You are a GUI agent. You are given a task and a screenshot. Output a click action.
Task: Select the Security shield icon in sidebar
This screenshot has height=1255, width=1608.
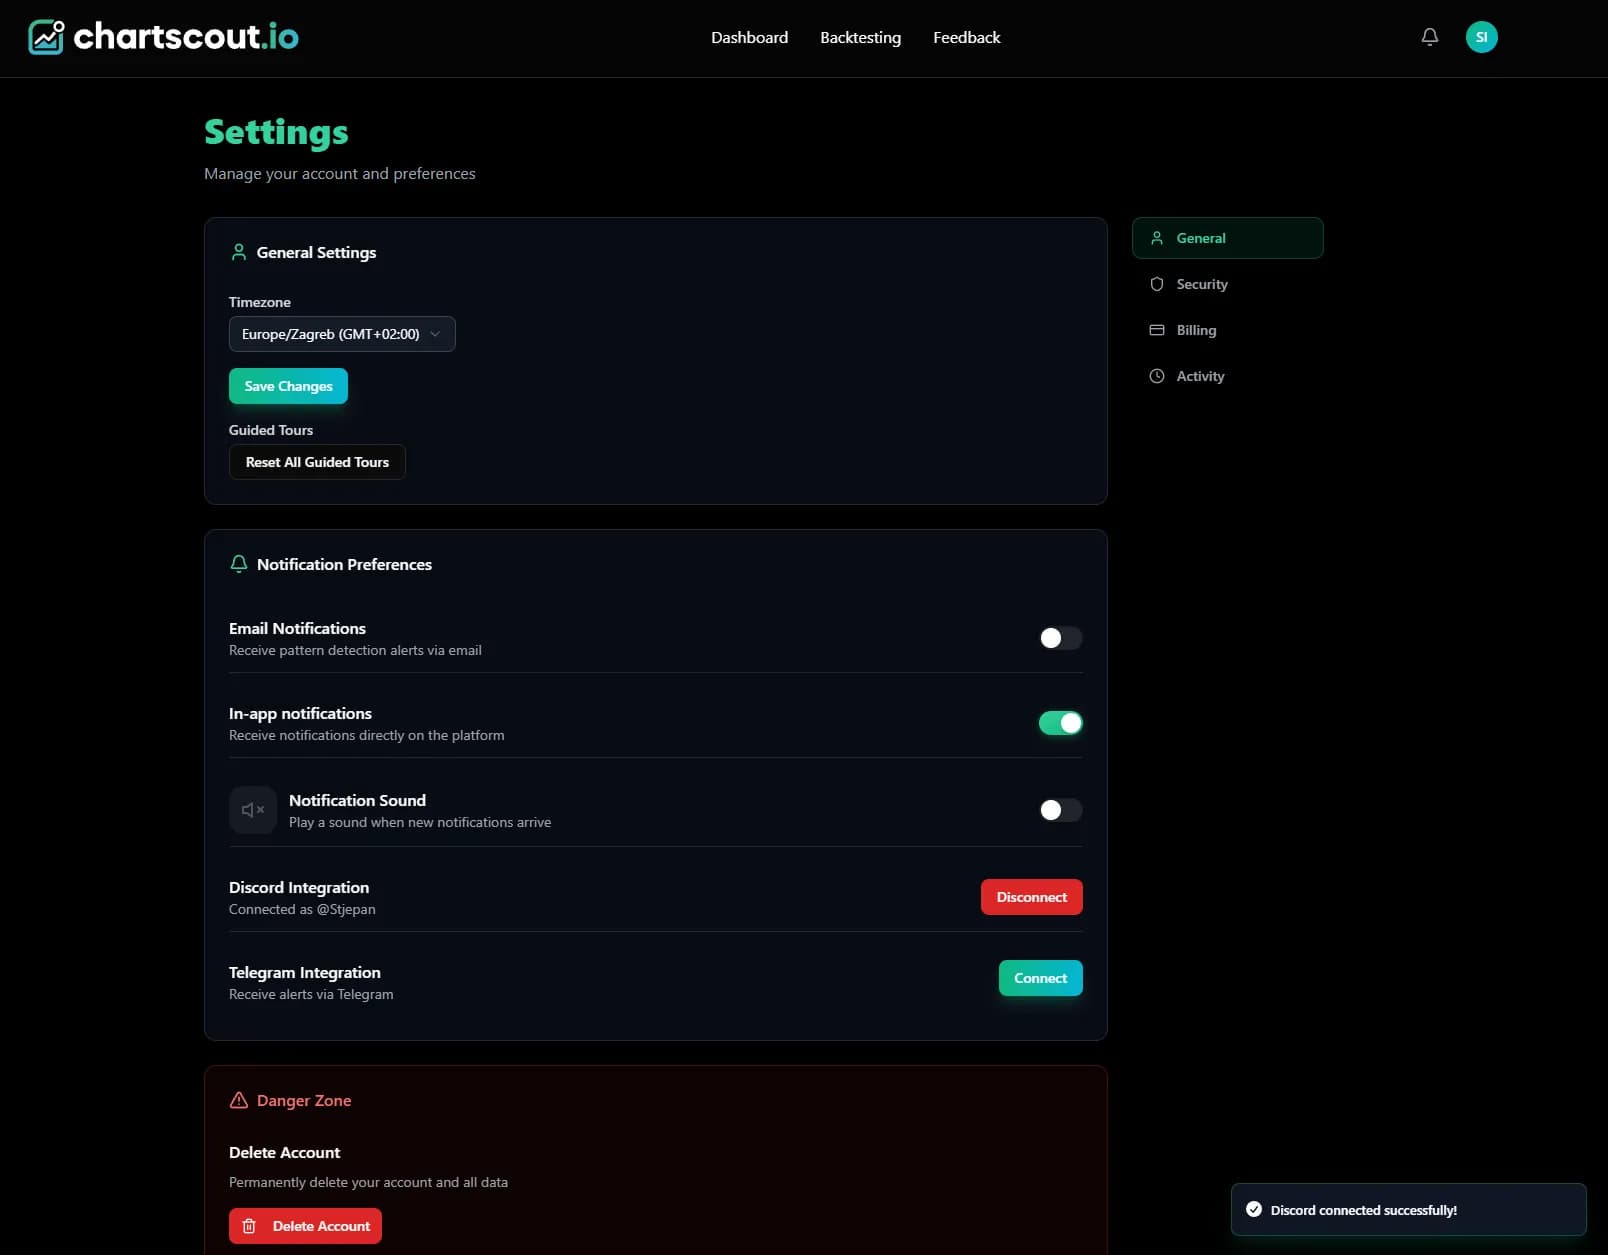point(1156,284)
